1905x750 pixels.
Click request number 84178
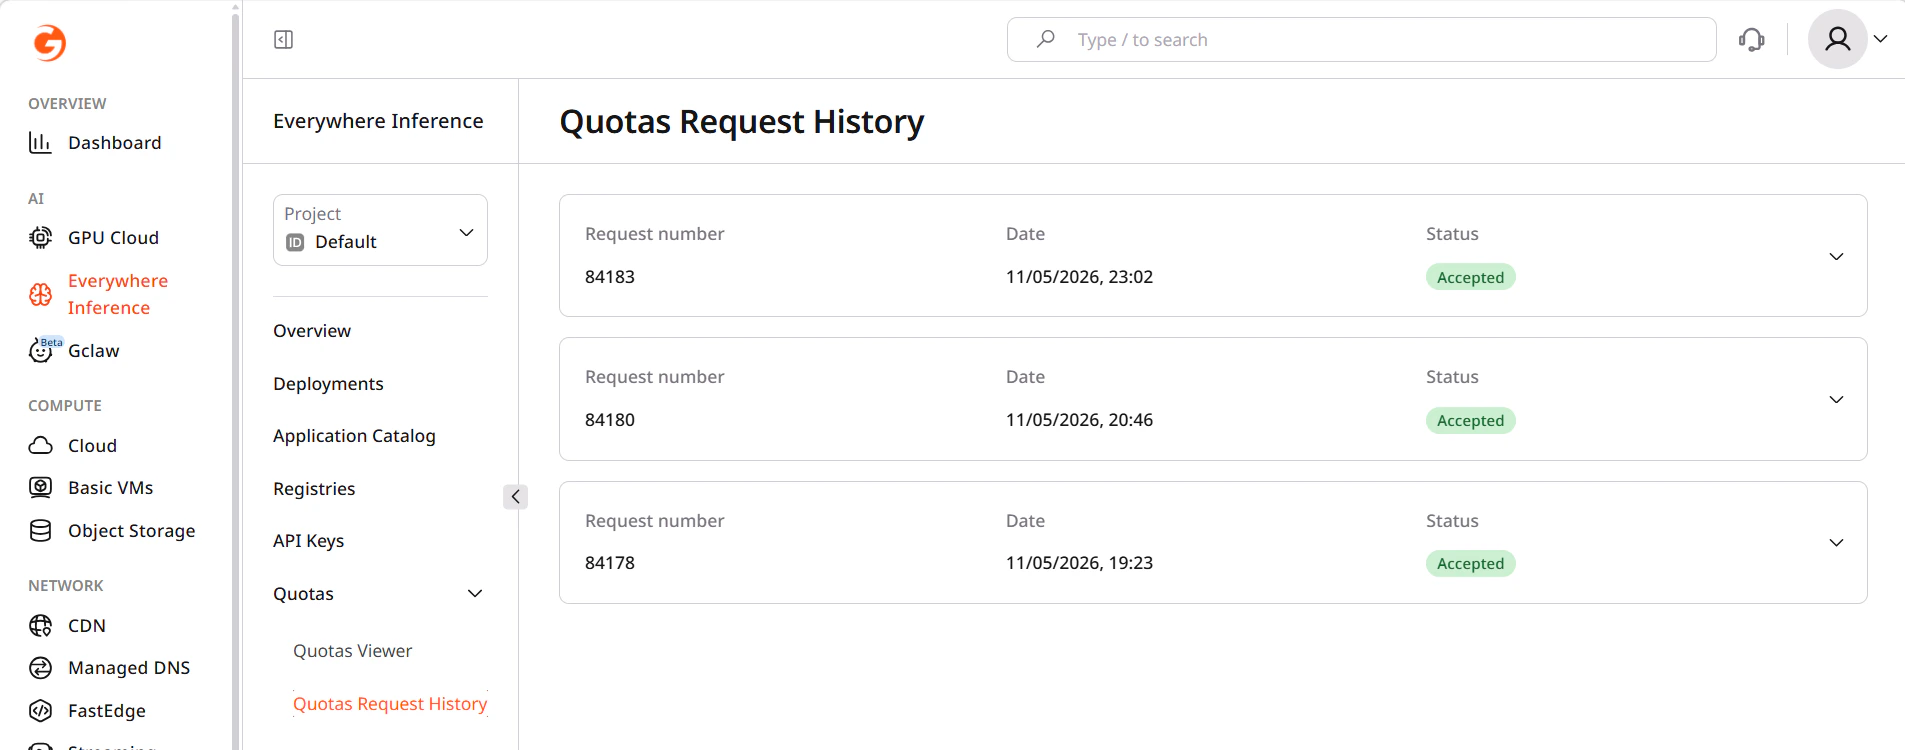[x=609, y=563]
